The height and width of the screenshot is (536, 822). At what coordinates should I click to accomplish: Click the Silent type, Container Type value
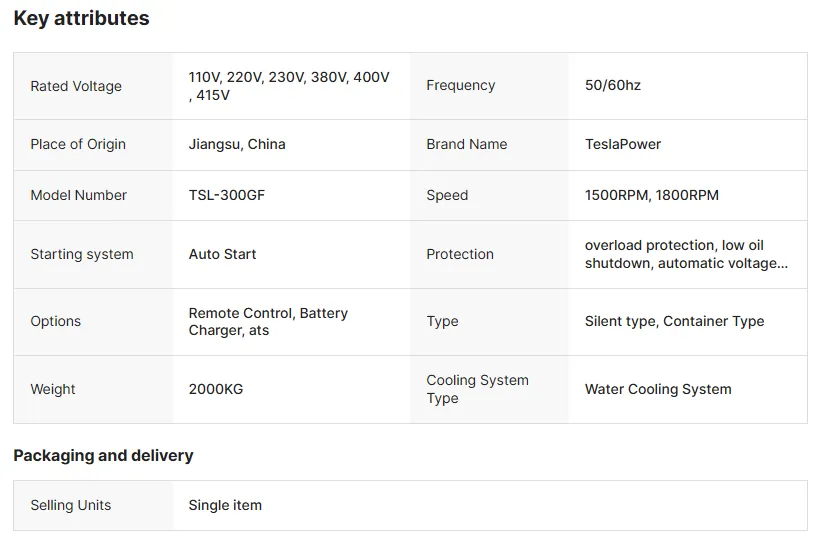674,321
